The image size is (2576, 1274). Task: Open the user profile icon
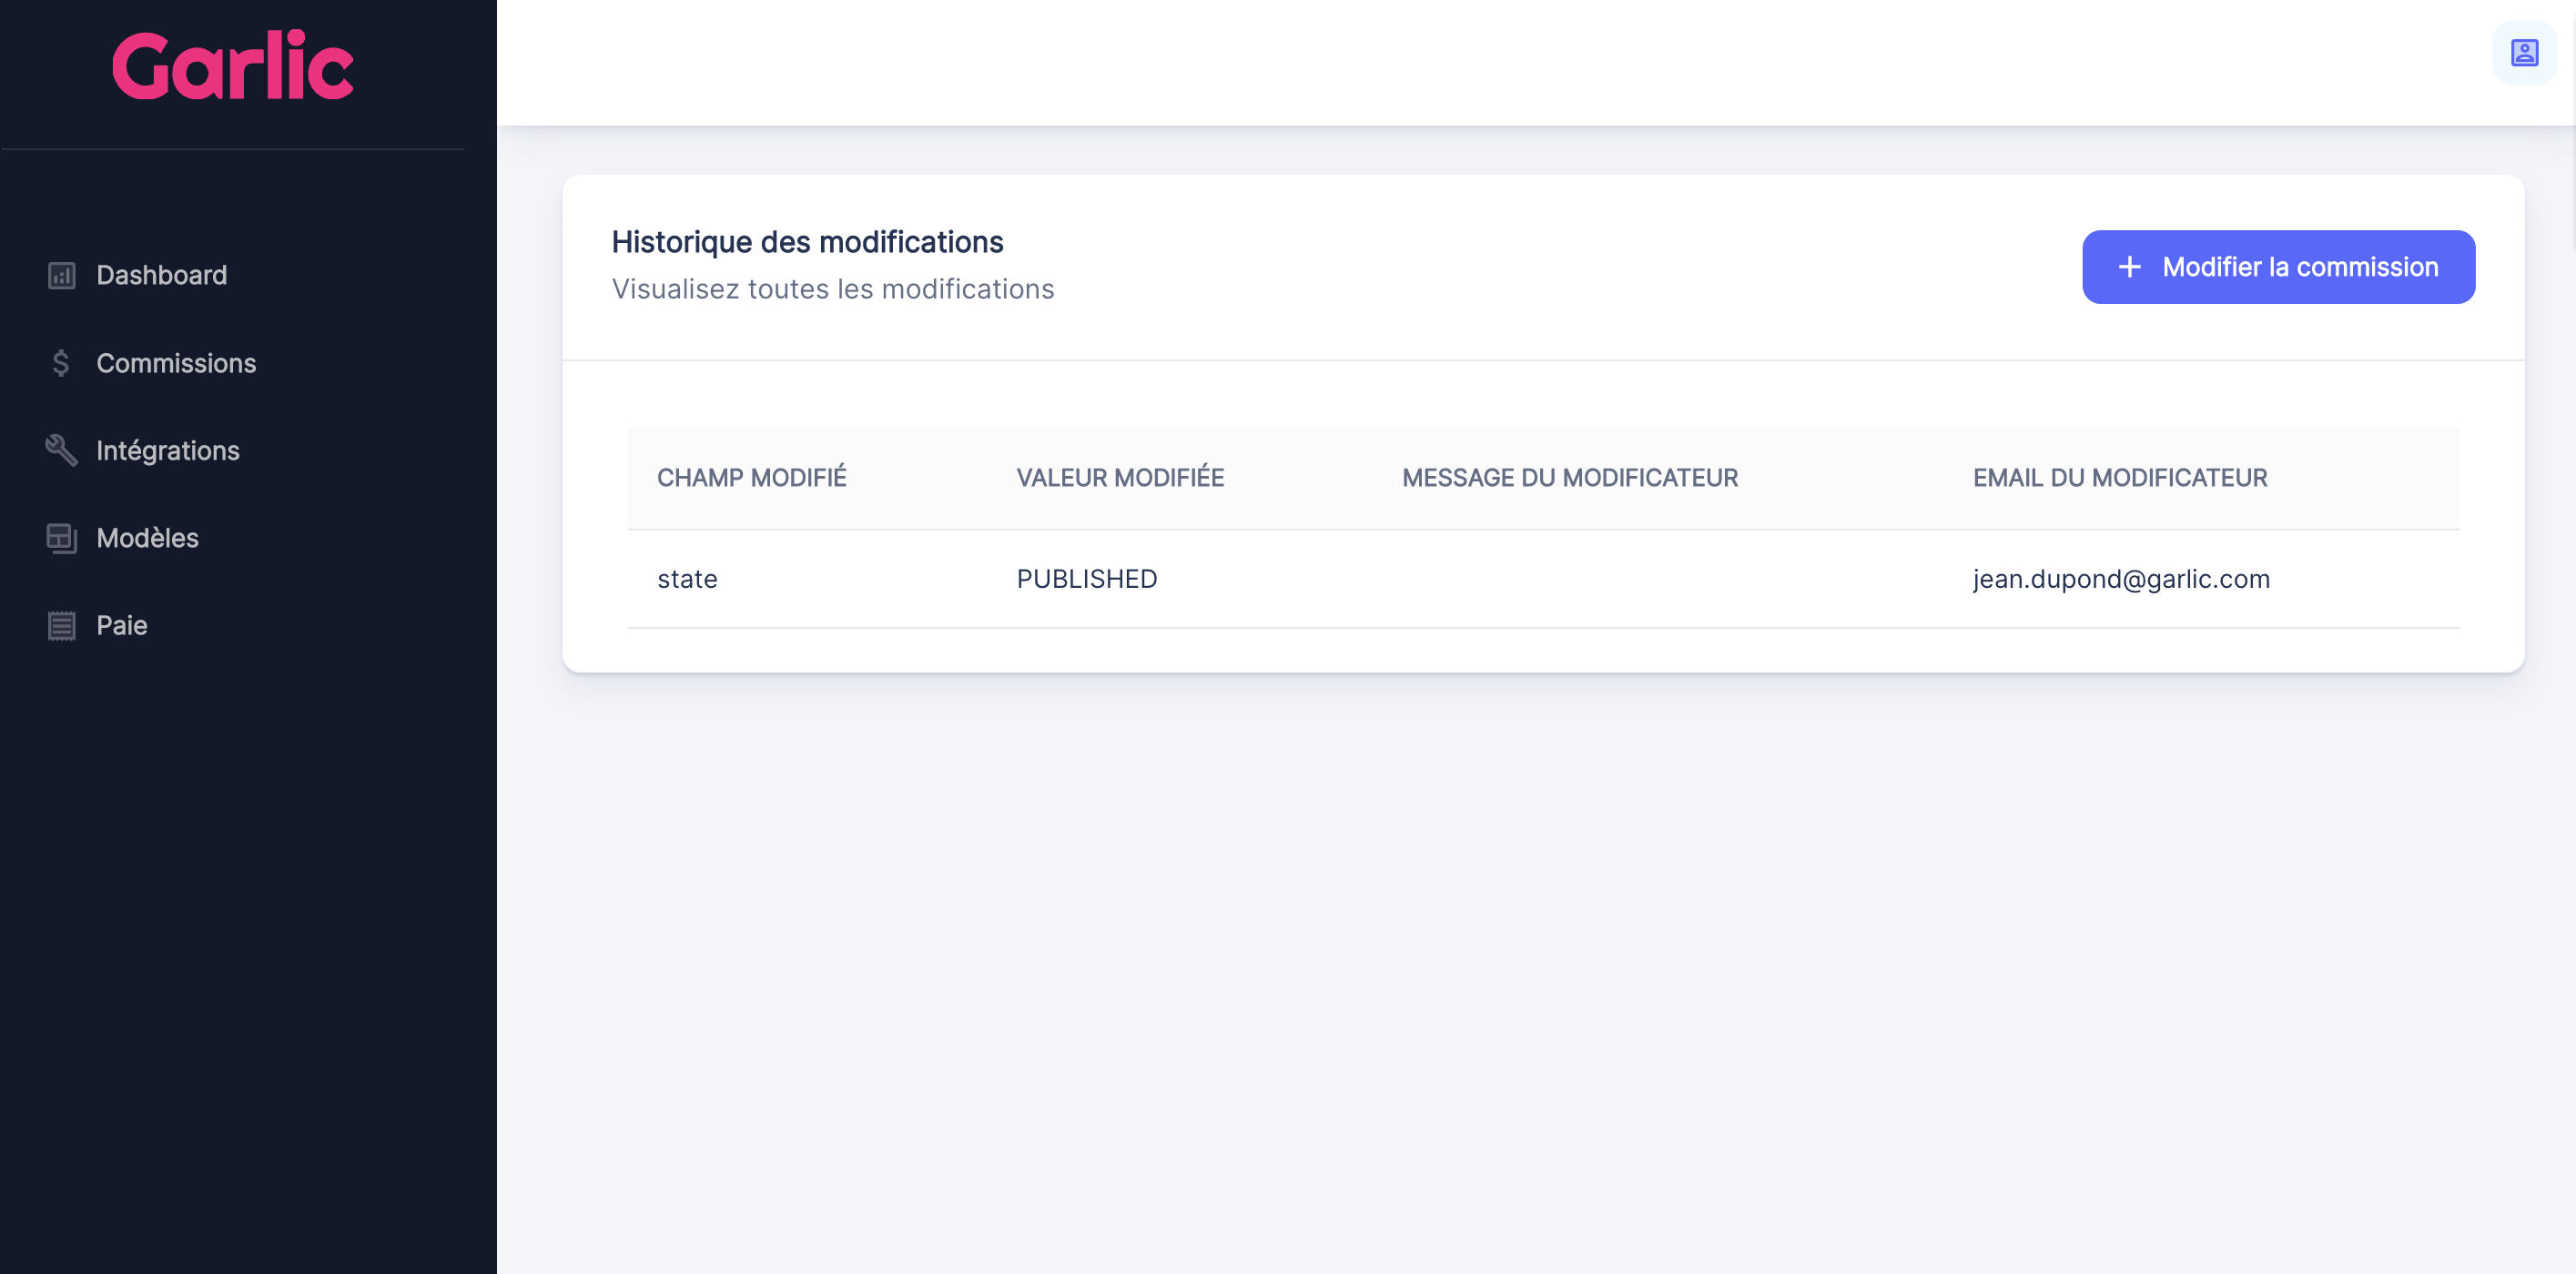coord(2523,53)
